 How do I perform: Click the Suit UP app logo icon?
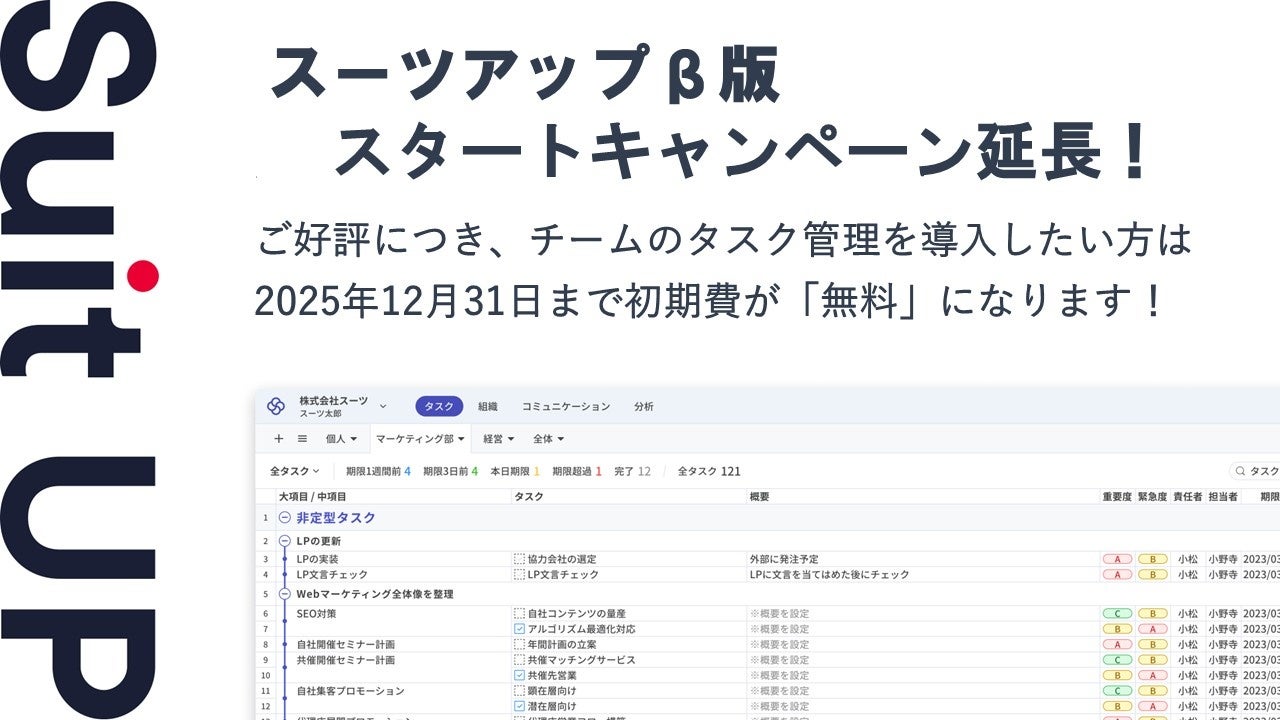point(276,405)
